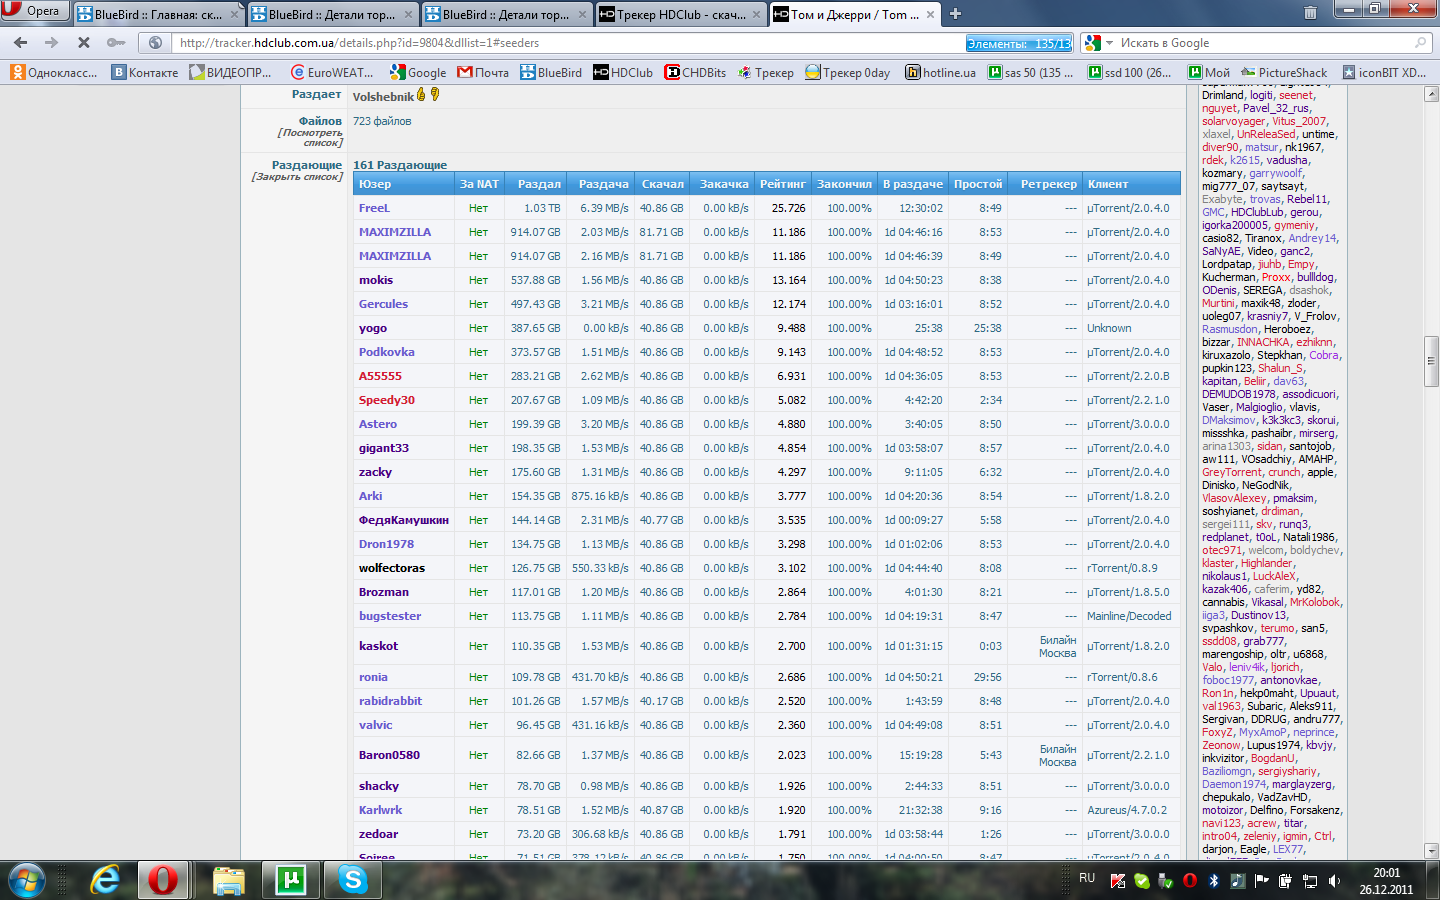This screenshot has height=900, width=1440.
Task: Open user Baron0580 profile link
Action: 389,755
